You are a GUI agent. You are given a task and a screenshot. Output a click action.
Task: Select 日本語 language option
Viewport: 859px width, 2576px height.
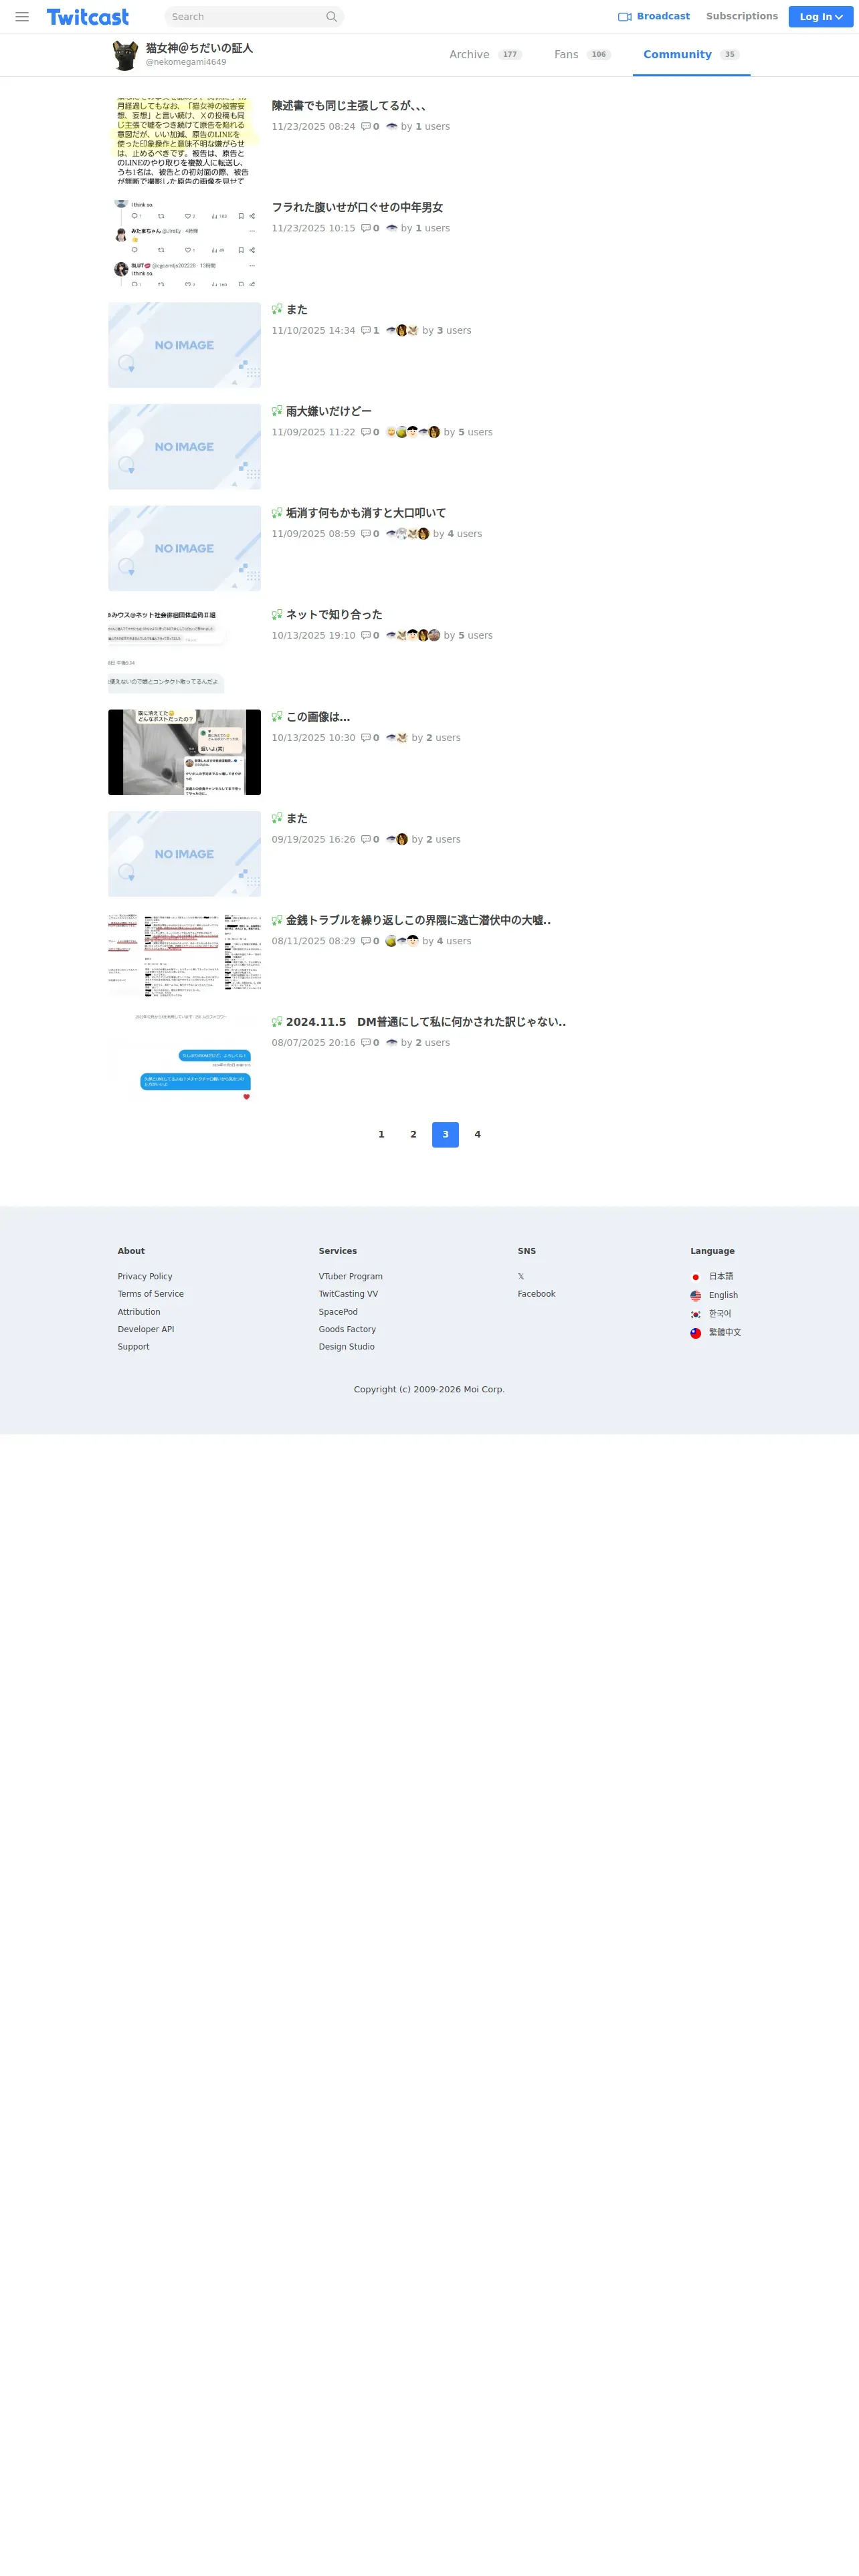pos(712,1277)
